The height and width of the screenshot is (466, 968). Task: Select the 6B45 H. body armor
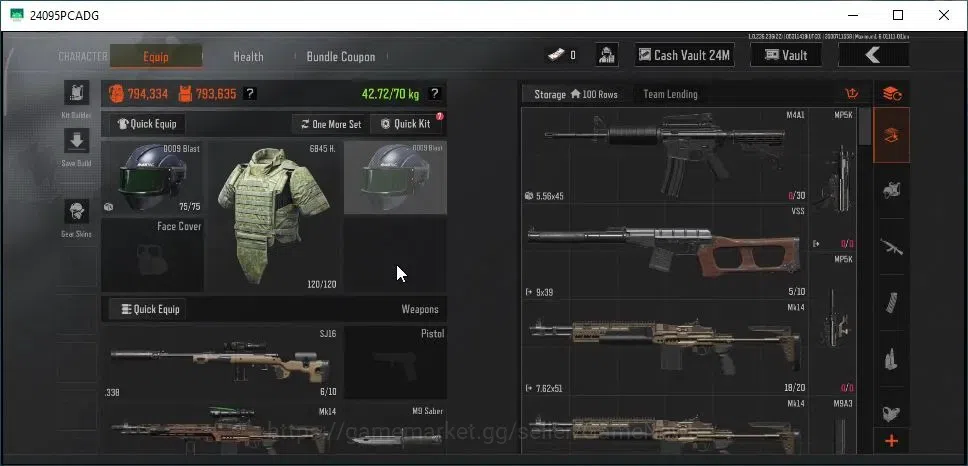point(273,216)
